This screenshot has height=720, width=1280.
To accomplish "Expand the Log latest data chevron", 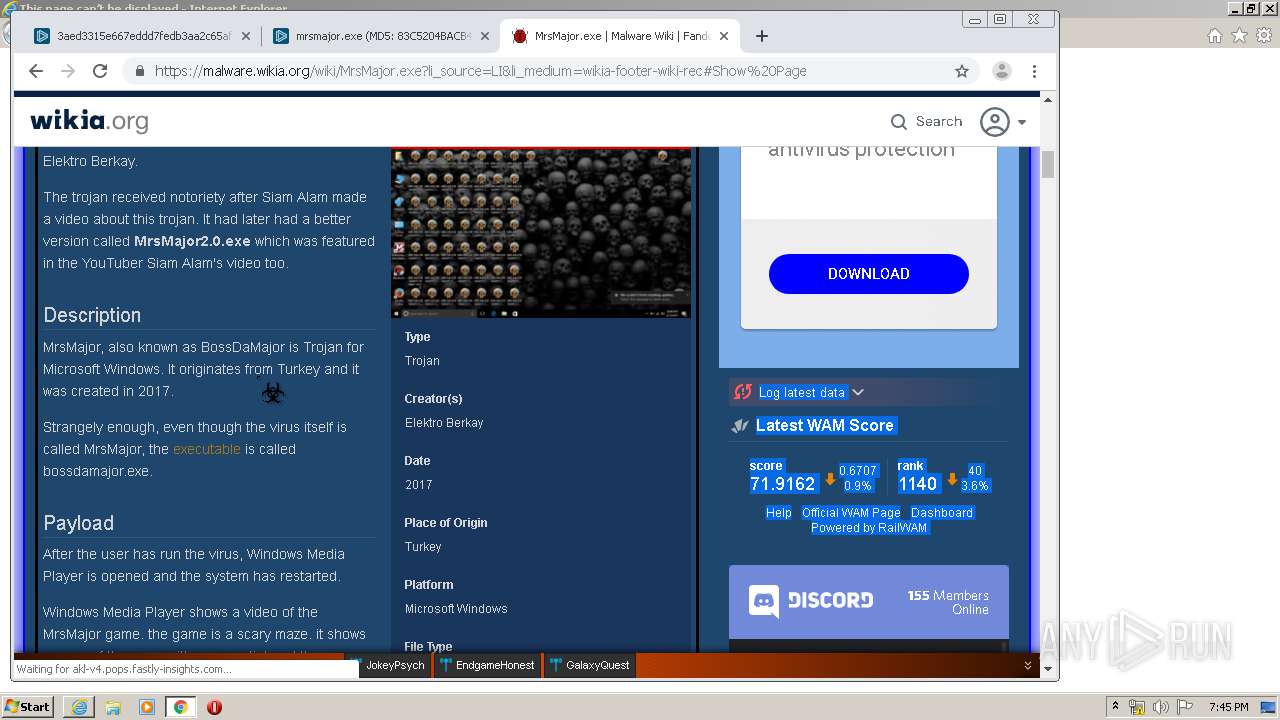I will click(x=858, y=392).
